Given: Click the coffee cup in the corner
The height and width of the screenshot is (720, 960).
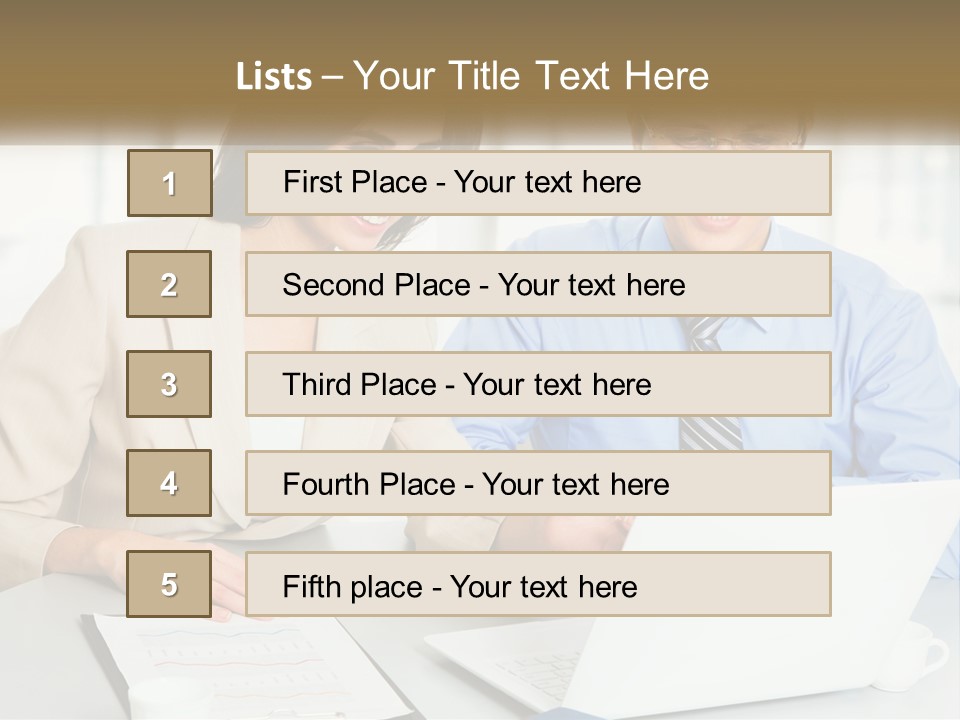Looking at the screenshot, I should [x=915, y=655].
